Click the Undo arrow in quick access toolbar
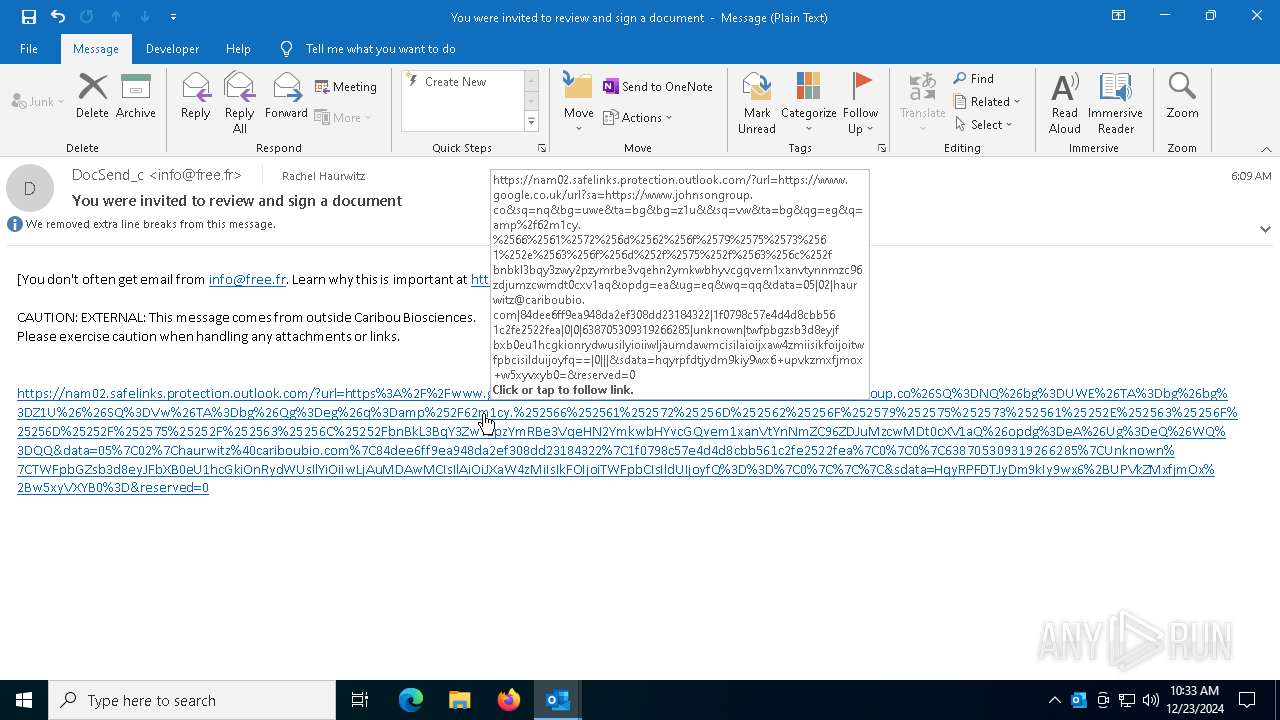 tap(58, 16)
